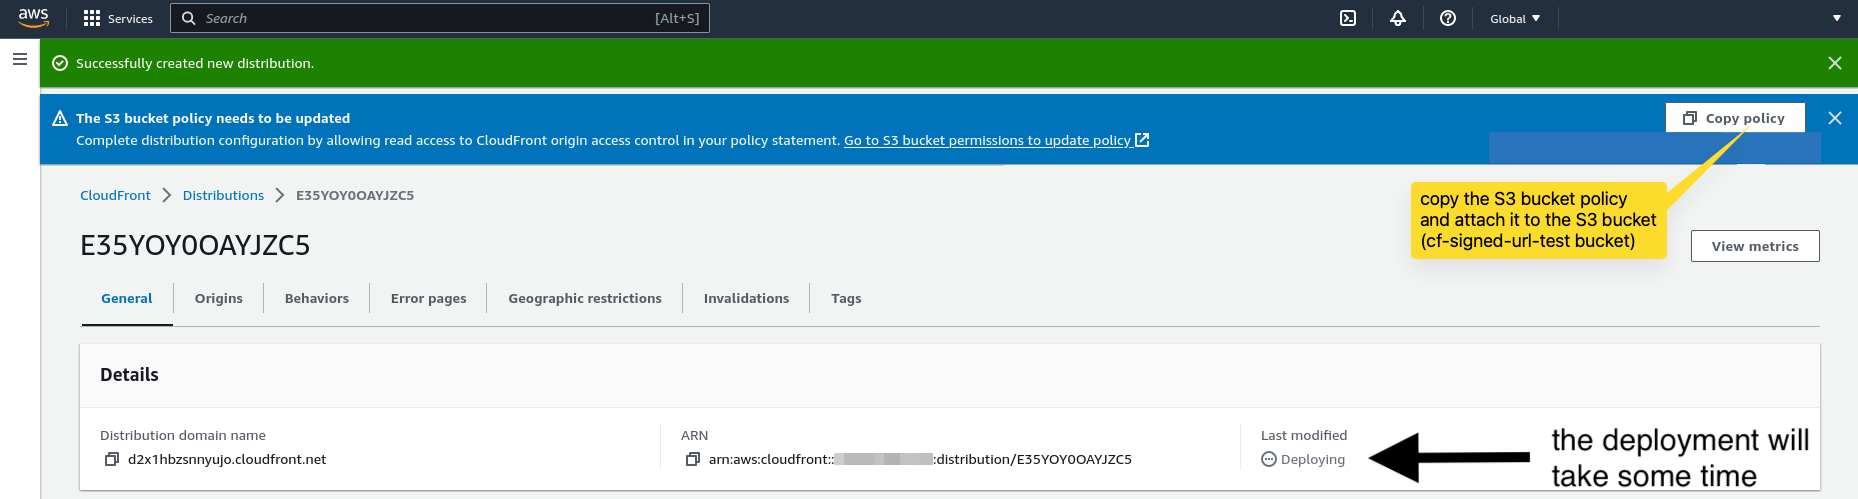
Task: Open the hamburger side navigation menu
Action: 19,59
